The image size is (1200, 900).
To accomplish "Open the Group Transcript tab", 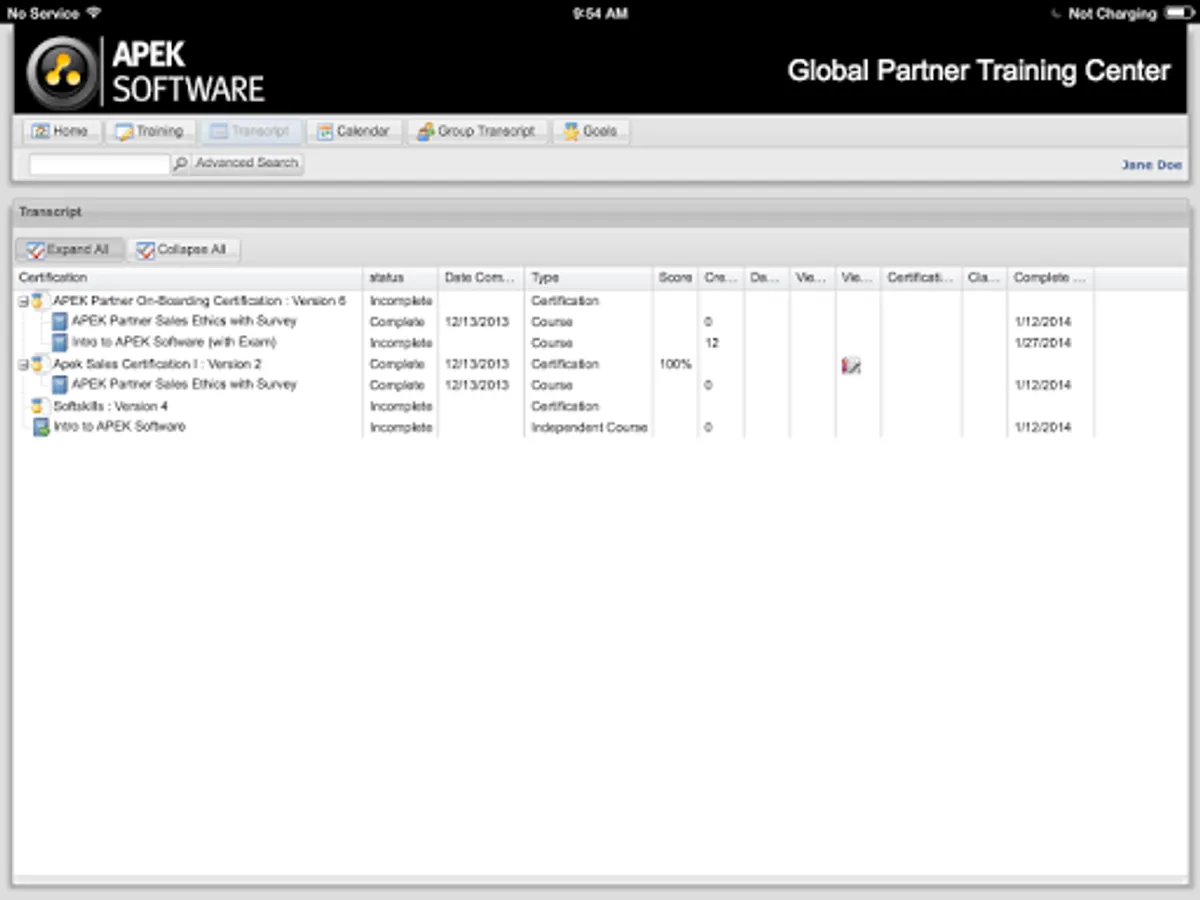I will coord(478,131).
